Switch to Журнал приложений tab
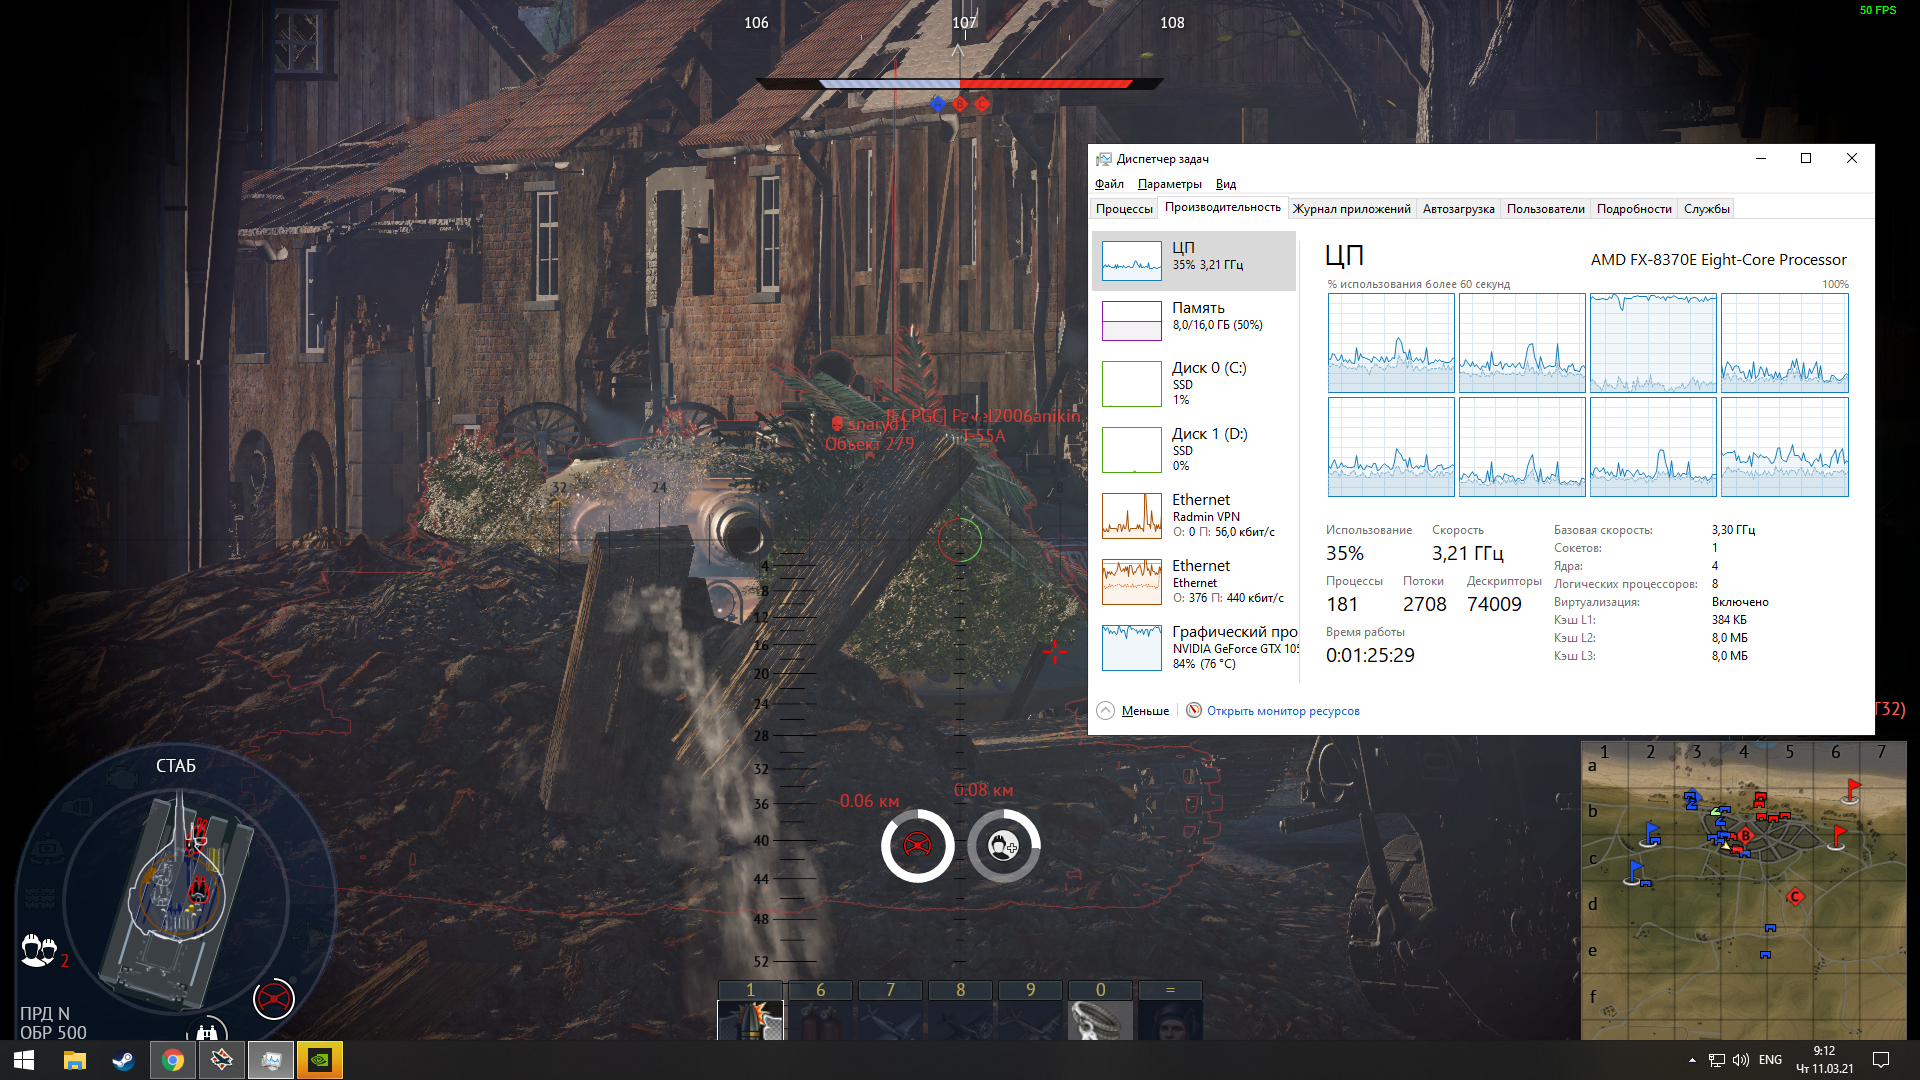 [x=1351, y=209]
